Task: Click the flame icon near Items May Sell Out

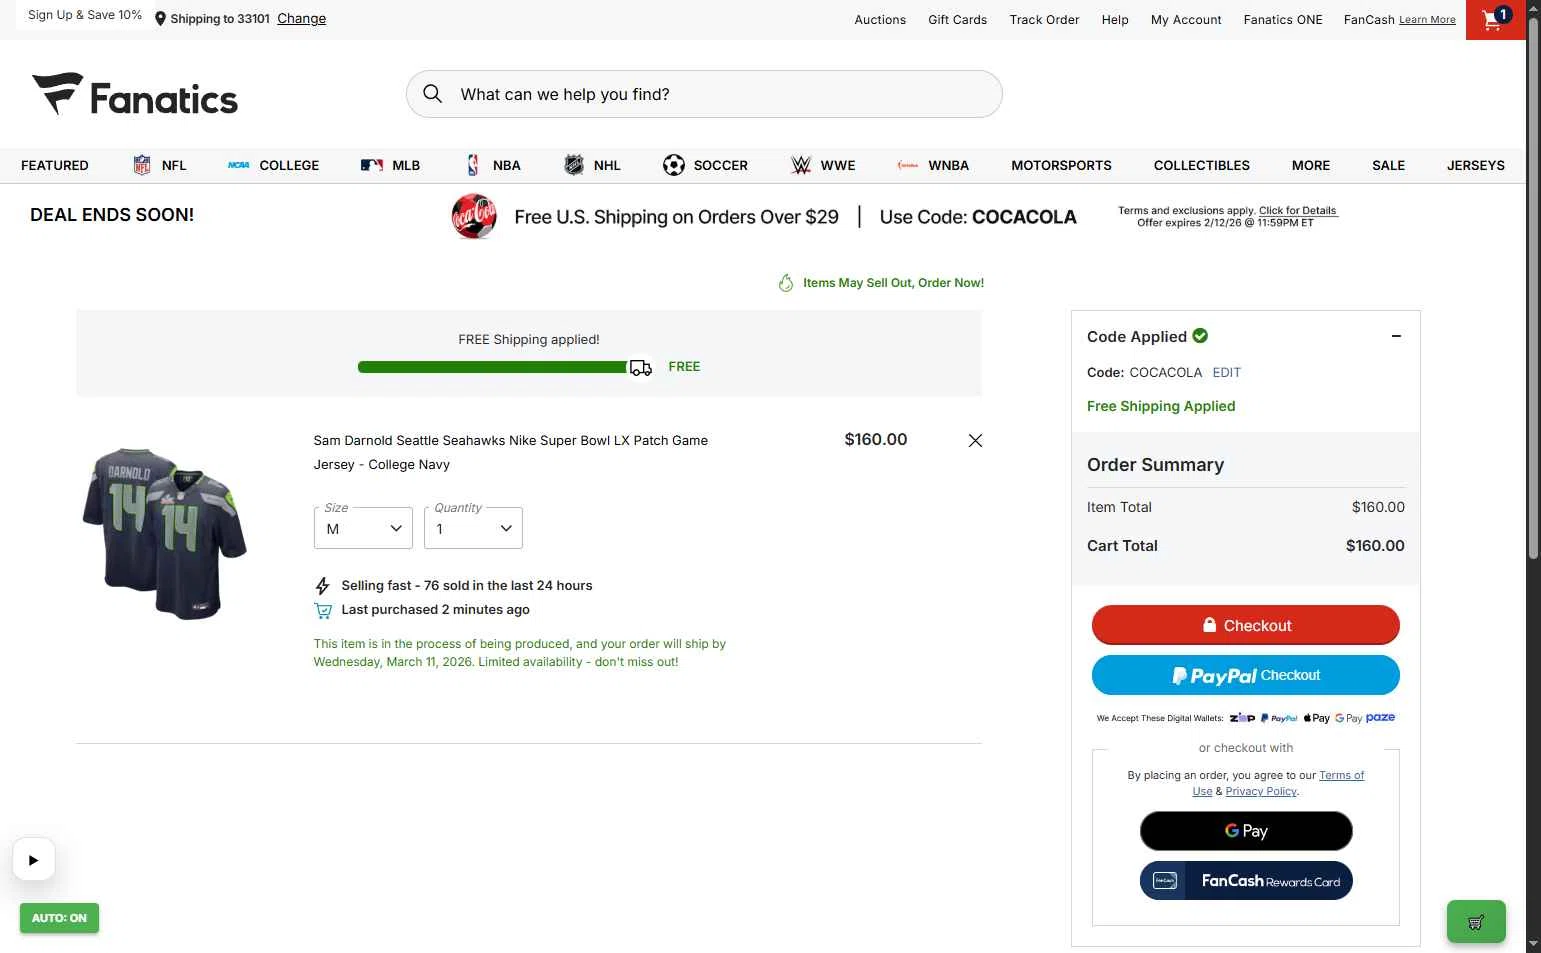Action: (786, 283)
